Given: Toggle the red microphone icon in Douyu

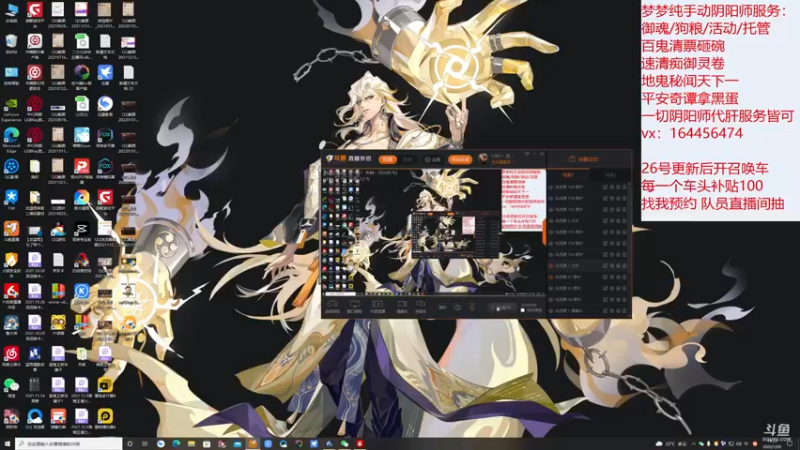Looking at the screenshot, I should click(x=472, y=307).
